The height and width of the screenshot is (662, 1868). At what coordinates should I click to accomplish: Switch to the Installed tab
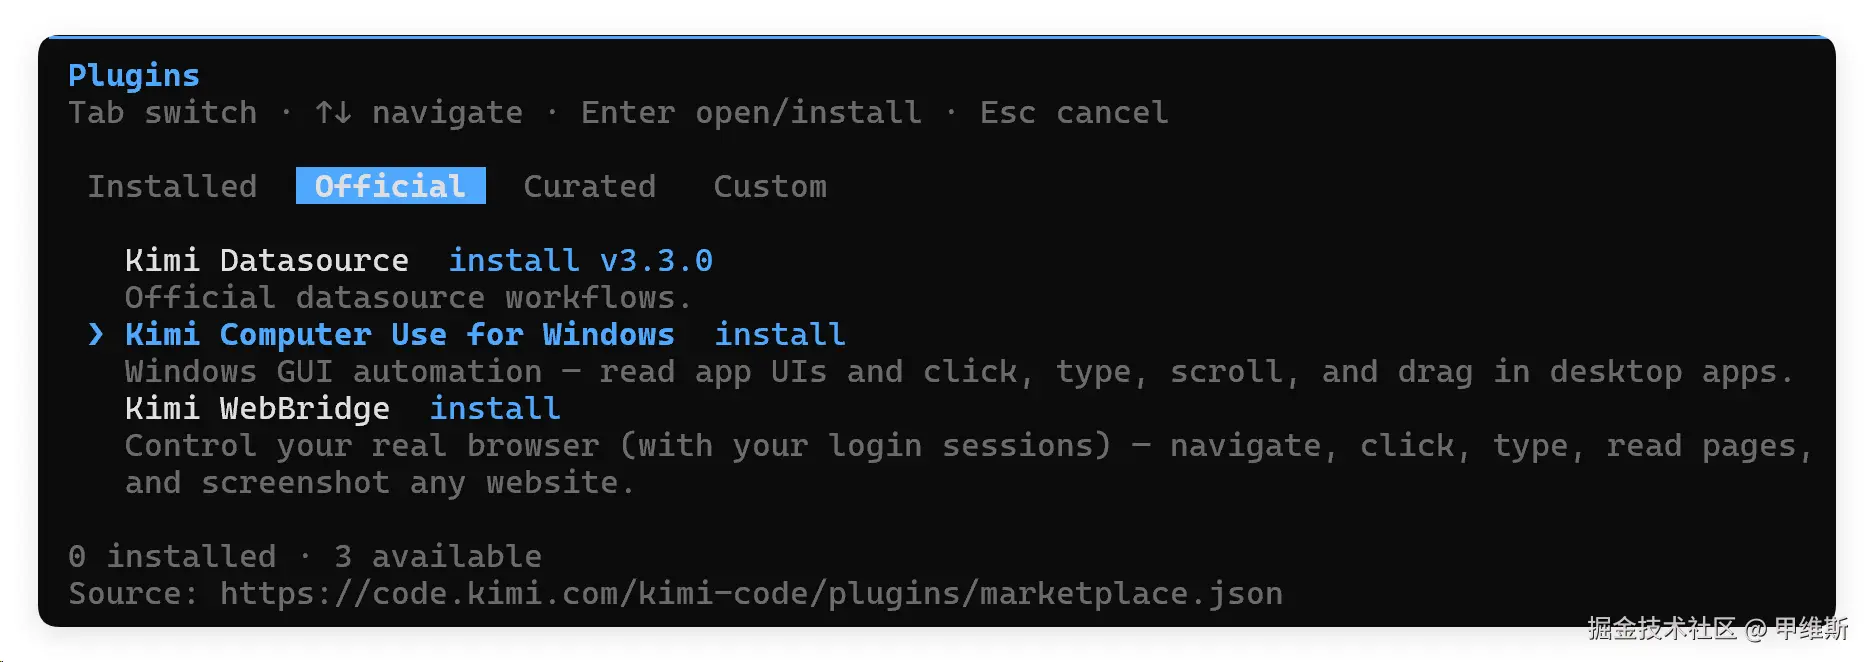click(x=172, y=186)
